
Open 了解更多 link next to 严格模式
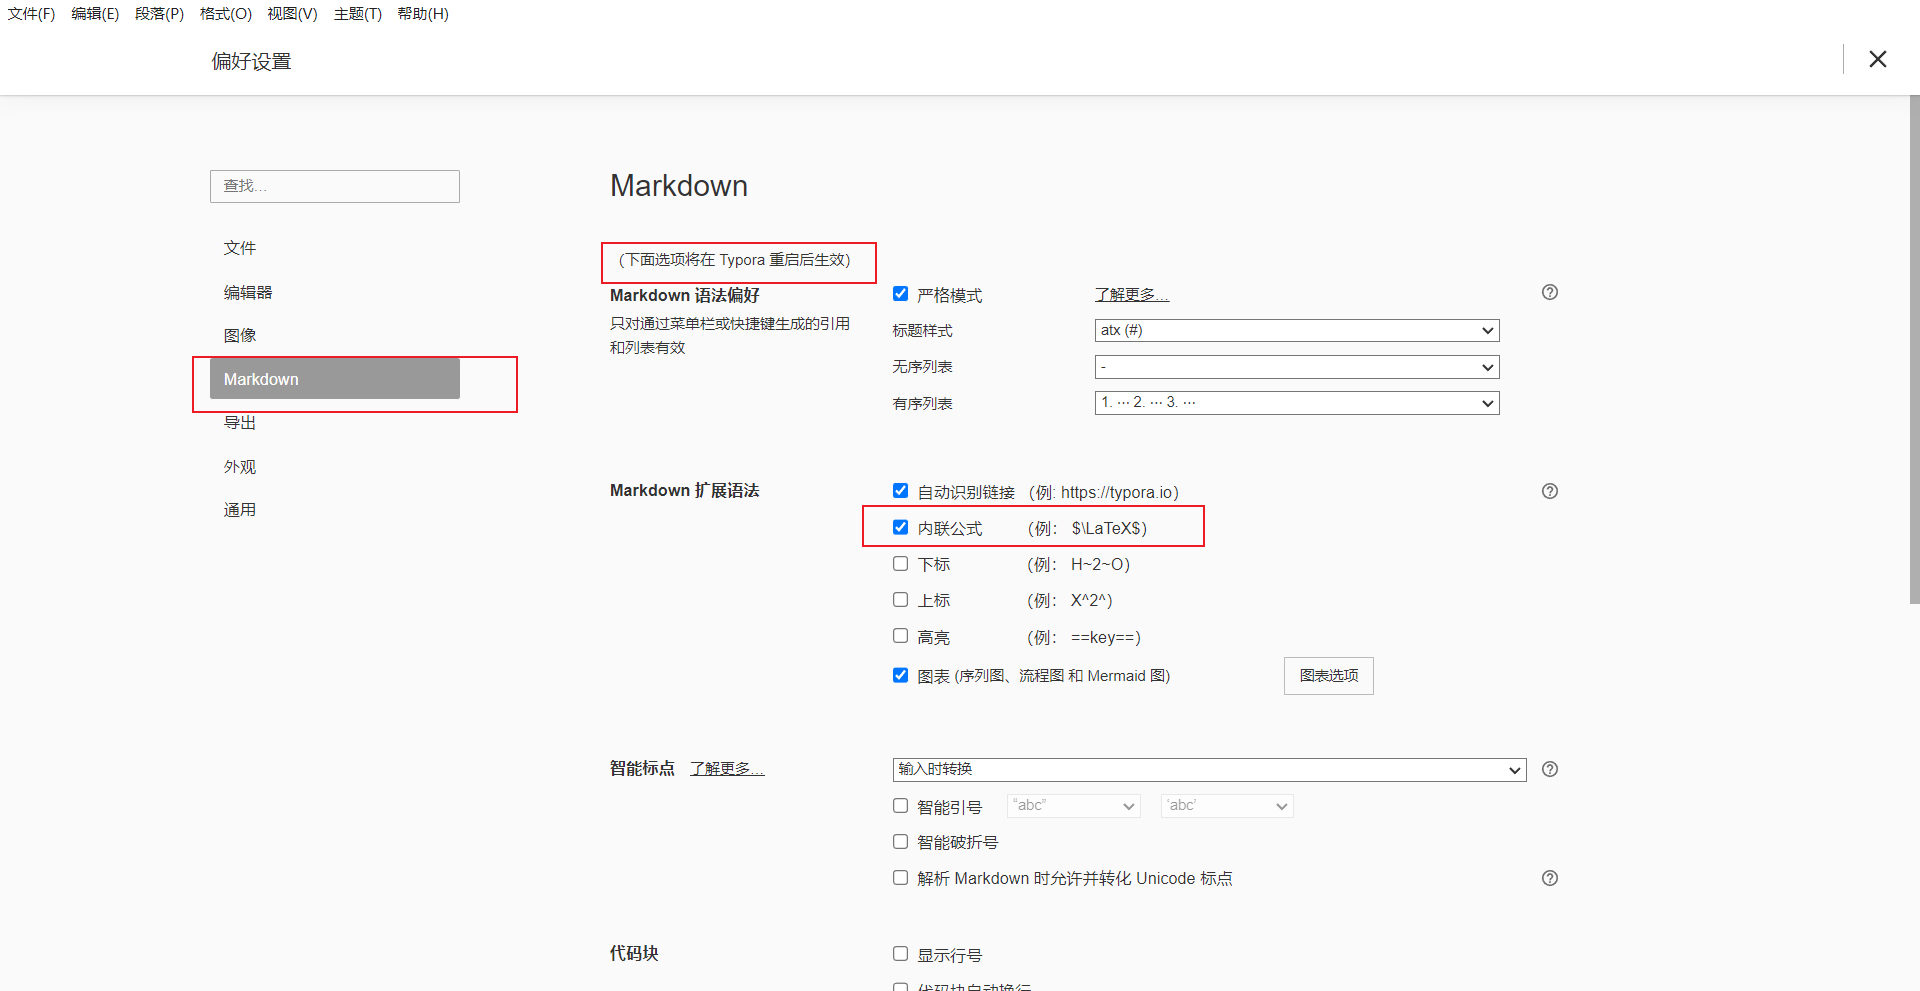(1132, 295)
